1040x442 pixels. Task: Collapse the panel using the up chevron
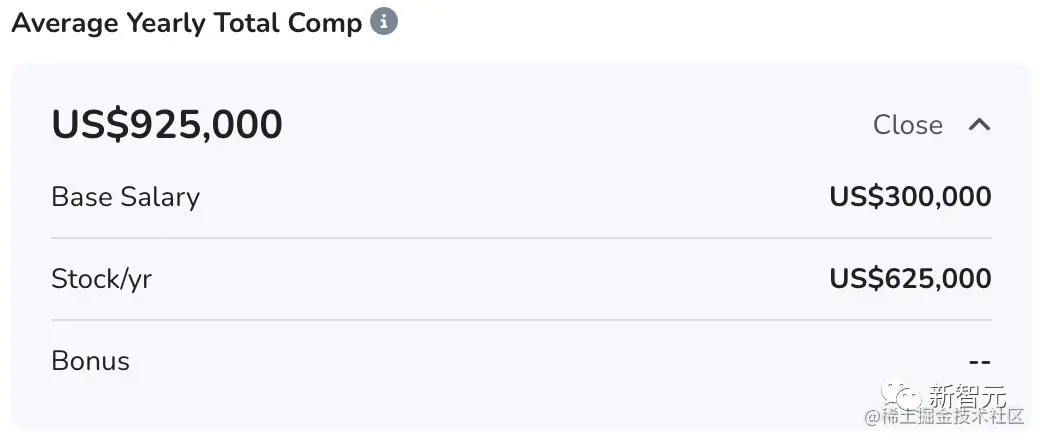[980, 125]
